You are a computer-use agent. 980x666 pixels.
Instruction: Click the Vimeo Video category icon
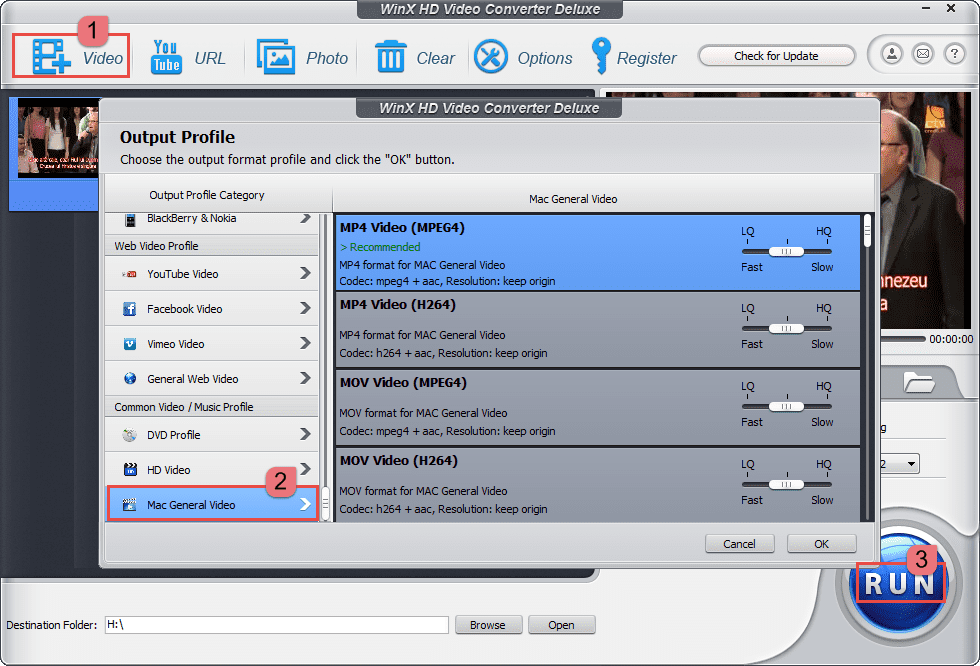pyautogui.click(x=130, y=344)
